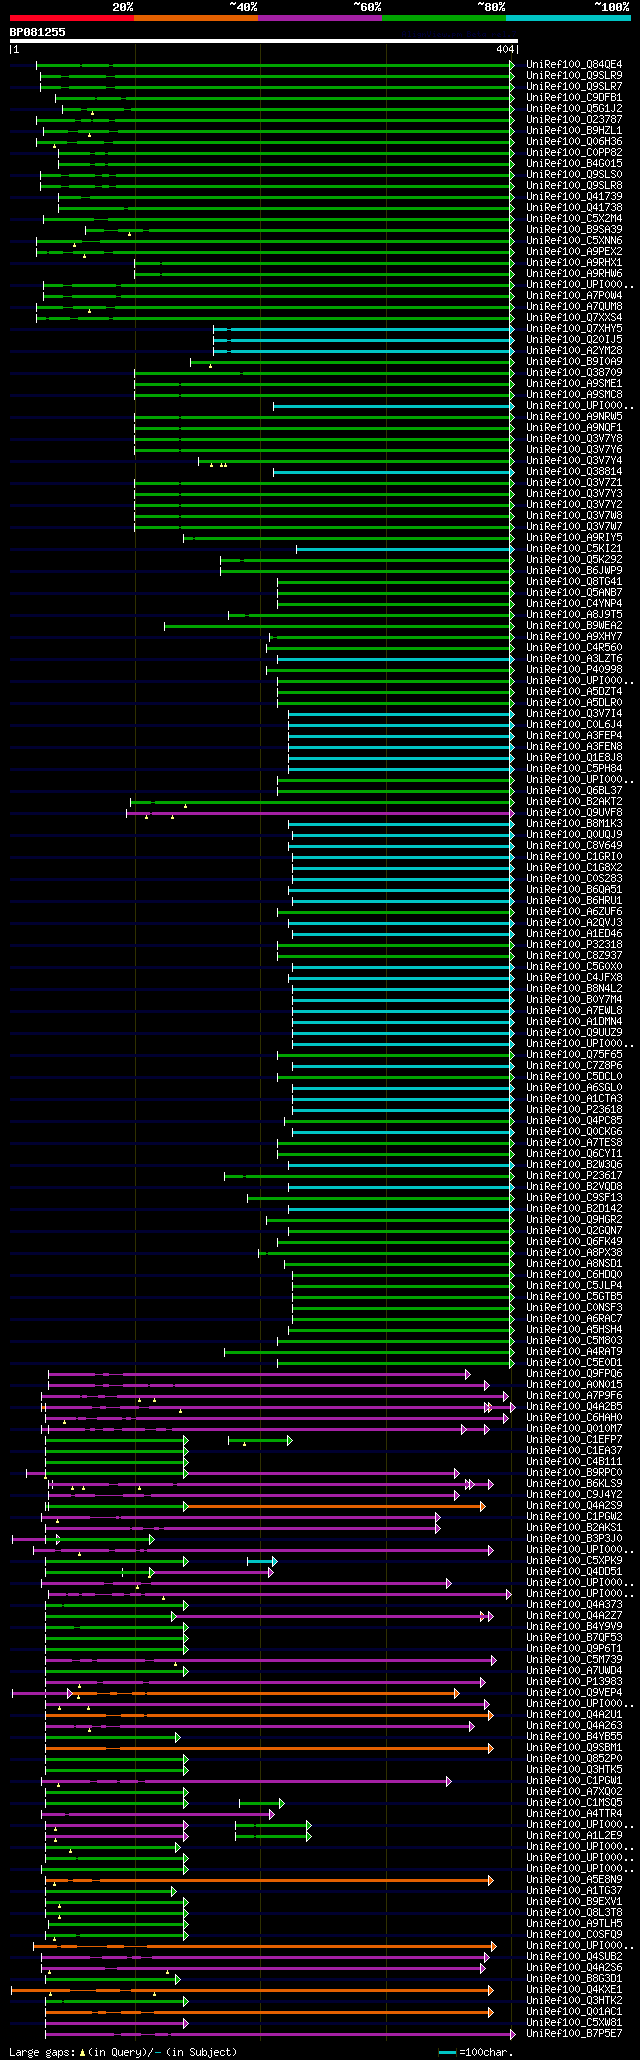Click the UniRef100_C5KI21 label
Screen dimensions: 640x2060
574,549
